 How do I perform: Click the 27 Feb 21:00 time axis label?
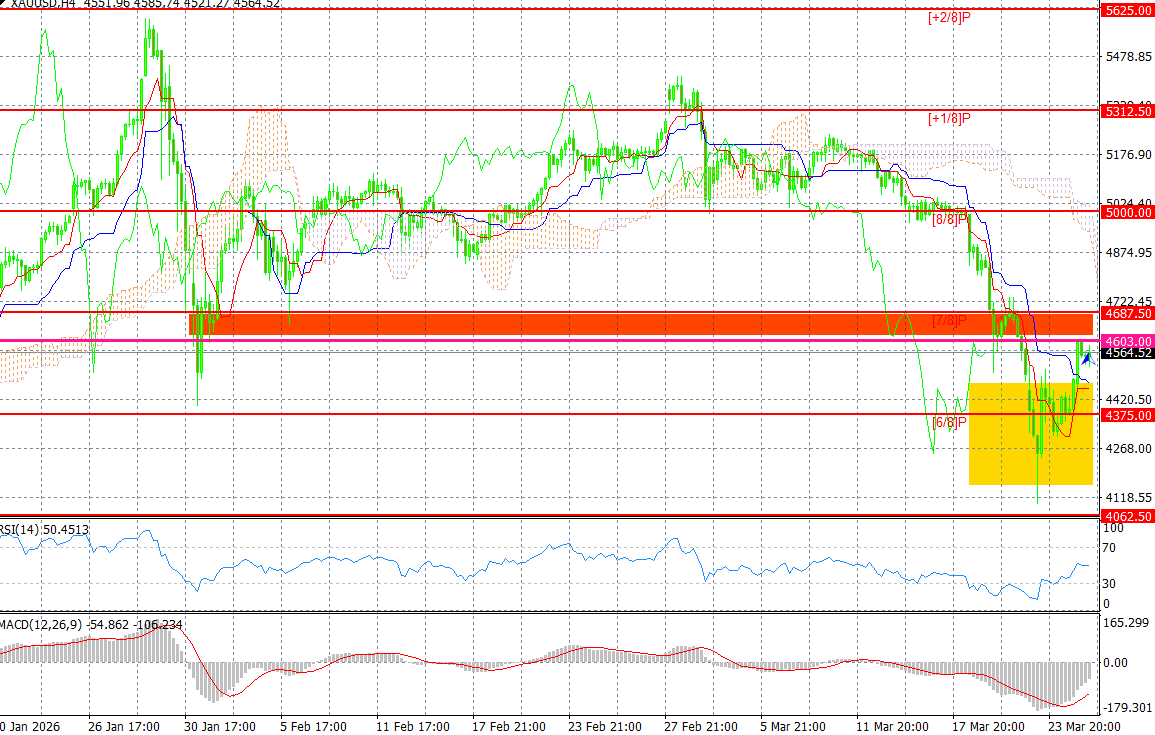click(701, 726)
